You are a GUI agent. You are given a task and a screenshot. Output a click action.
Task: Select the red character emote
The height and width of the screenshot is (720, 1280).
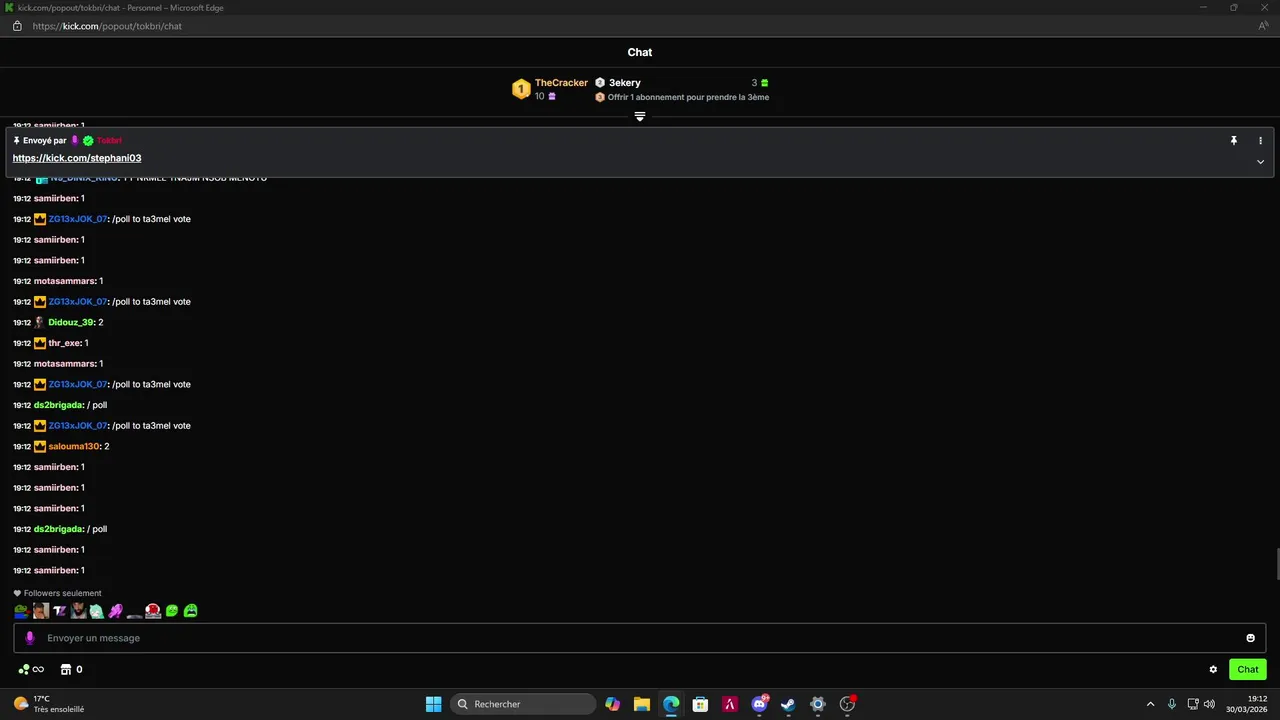point(153,610)
